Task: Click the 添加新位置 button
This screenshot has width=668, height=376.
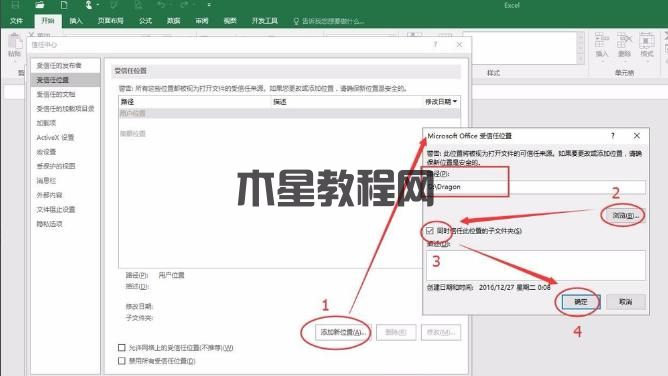Action: coord(343,332)
